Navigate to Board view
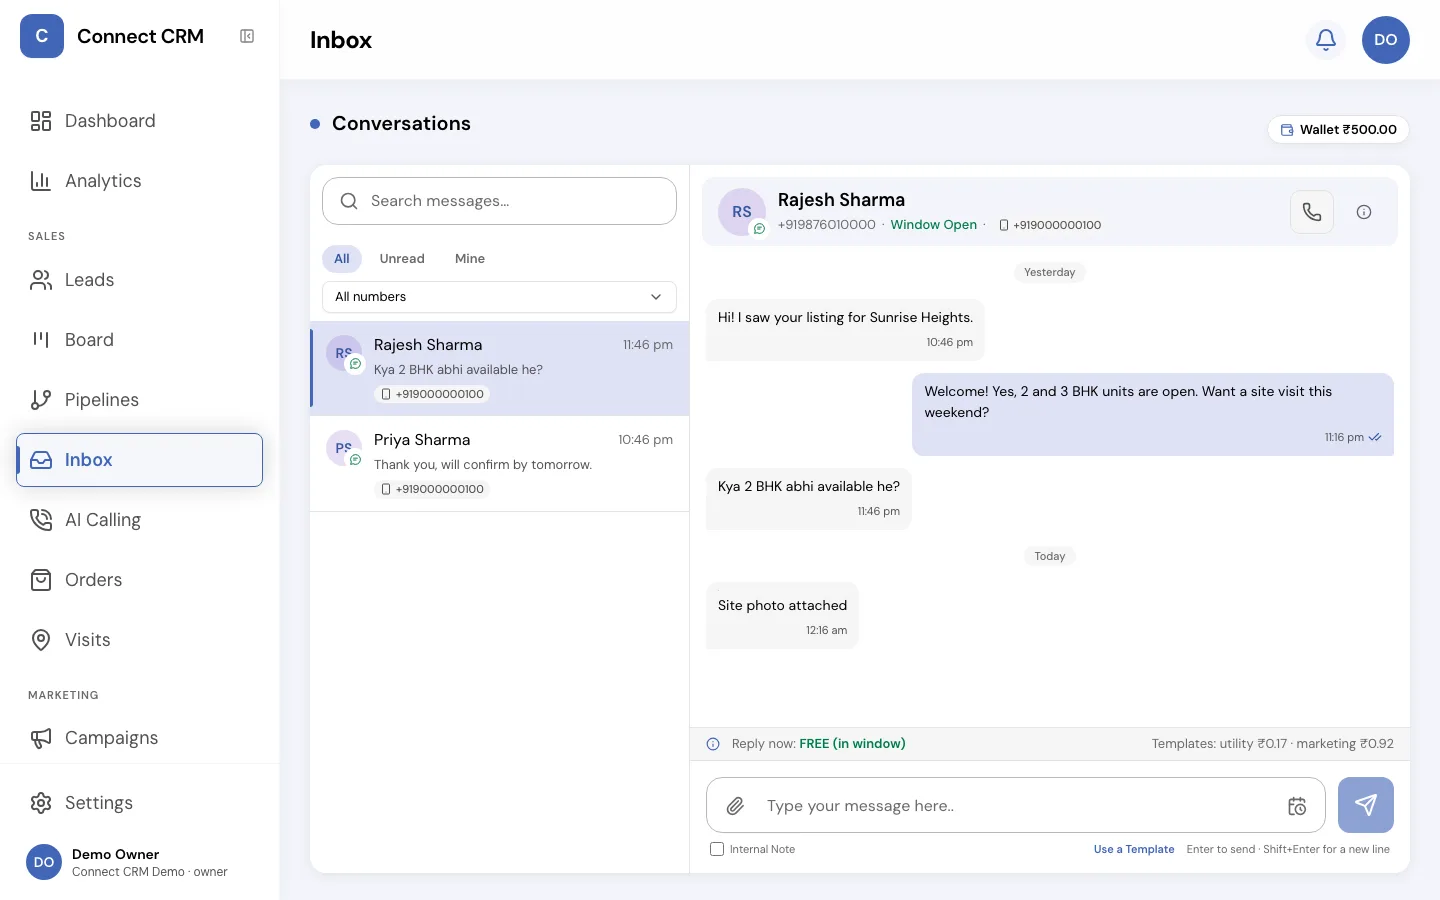 (139, 340)
